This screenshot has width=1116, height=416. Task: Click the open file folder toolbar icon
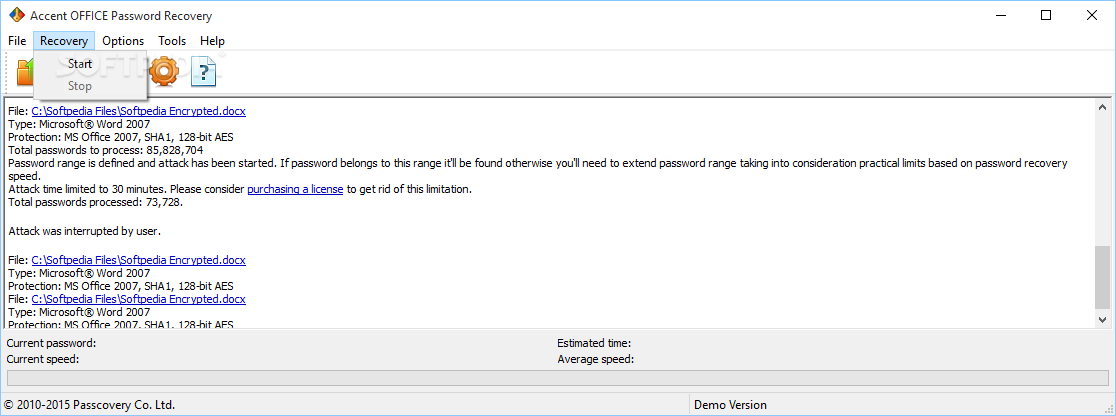(x=22, y=72)
